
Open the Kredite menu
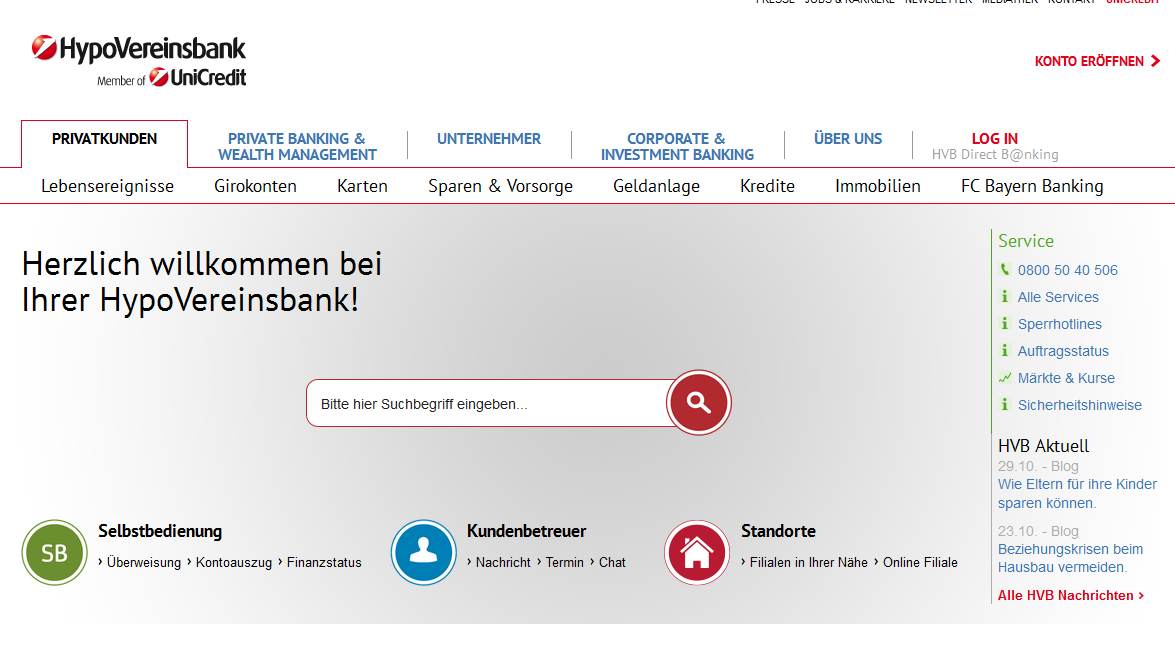[x=767, y=186]
